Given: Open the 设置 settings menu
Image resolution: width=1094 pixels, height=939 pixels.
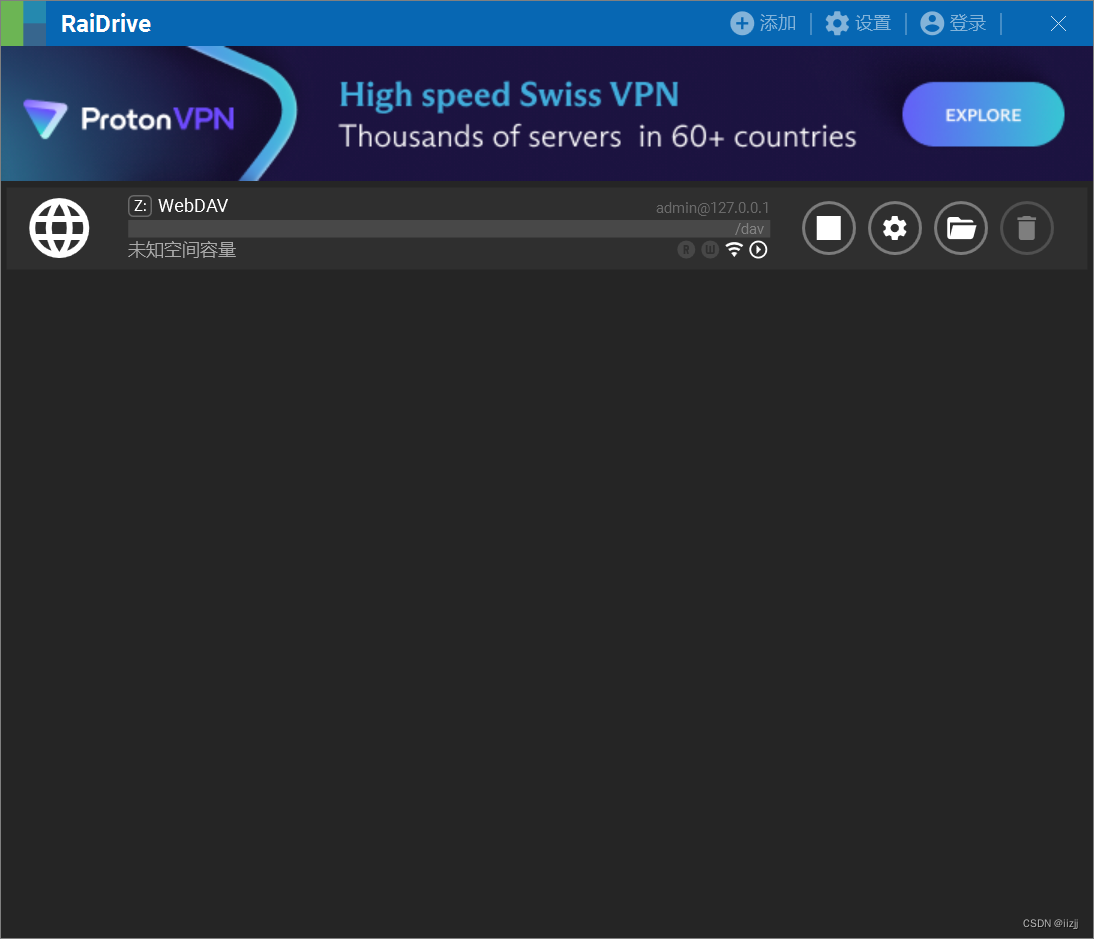Looking at the screenshot, I should coord(858,23).
